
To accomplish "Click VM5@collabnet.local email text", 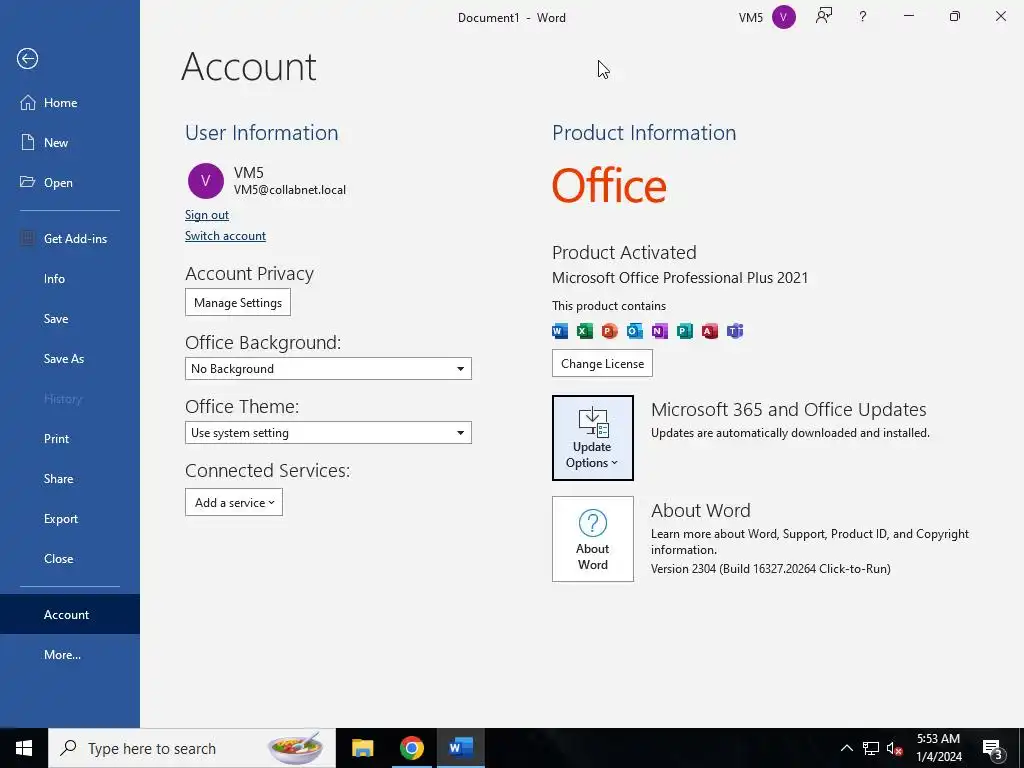I will tap(290, 190).
